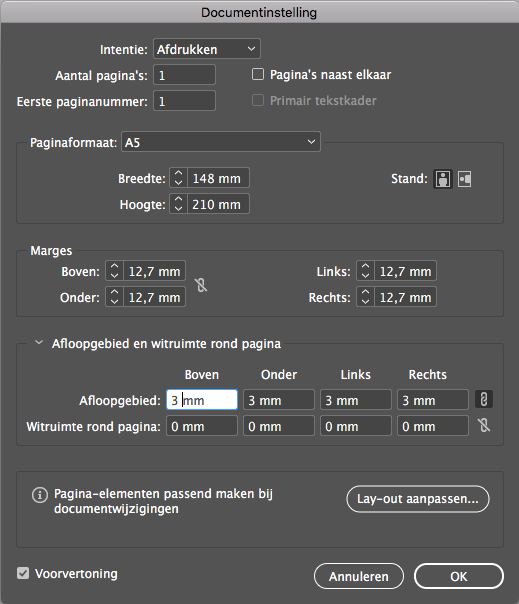Click the Hoogte stepper arrows
Viewport: 519px width, 604px height.
tap(178, 204)
